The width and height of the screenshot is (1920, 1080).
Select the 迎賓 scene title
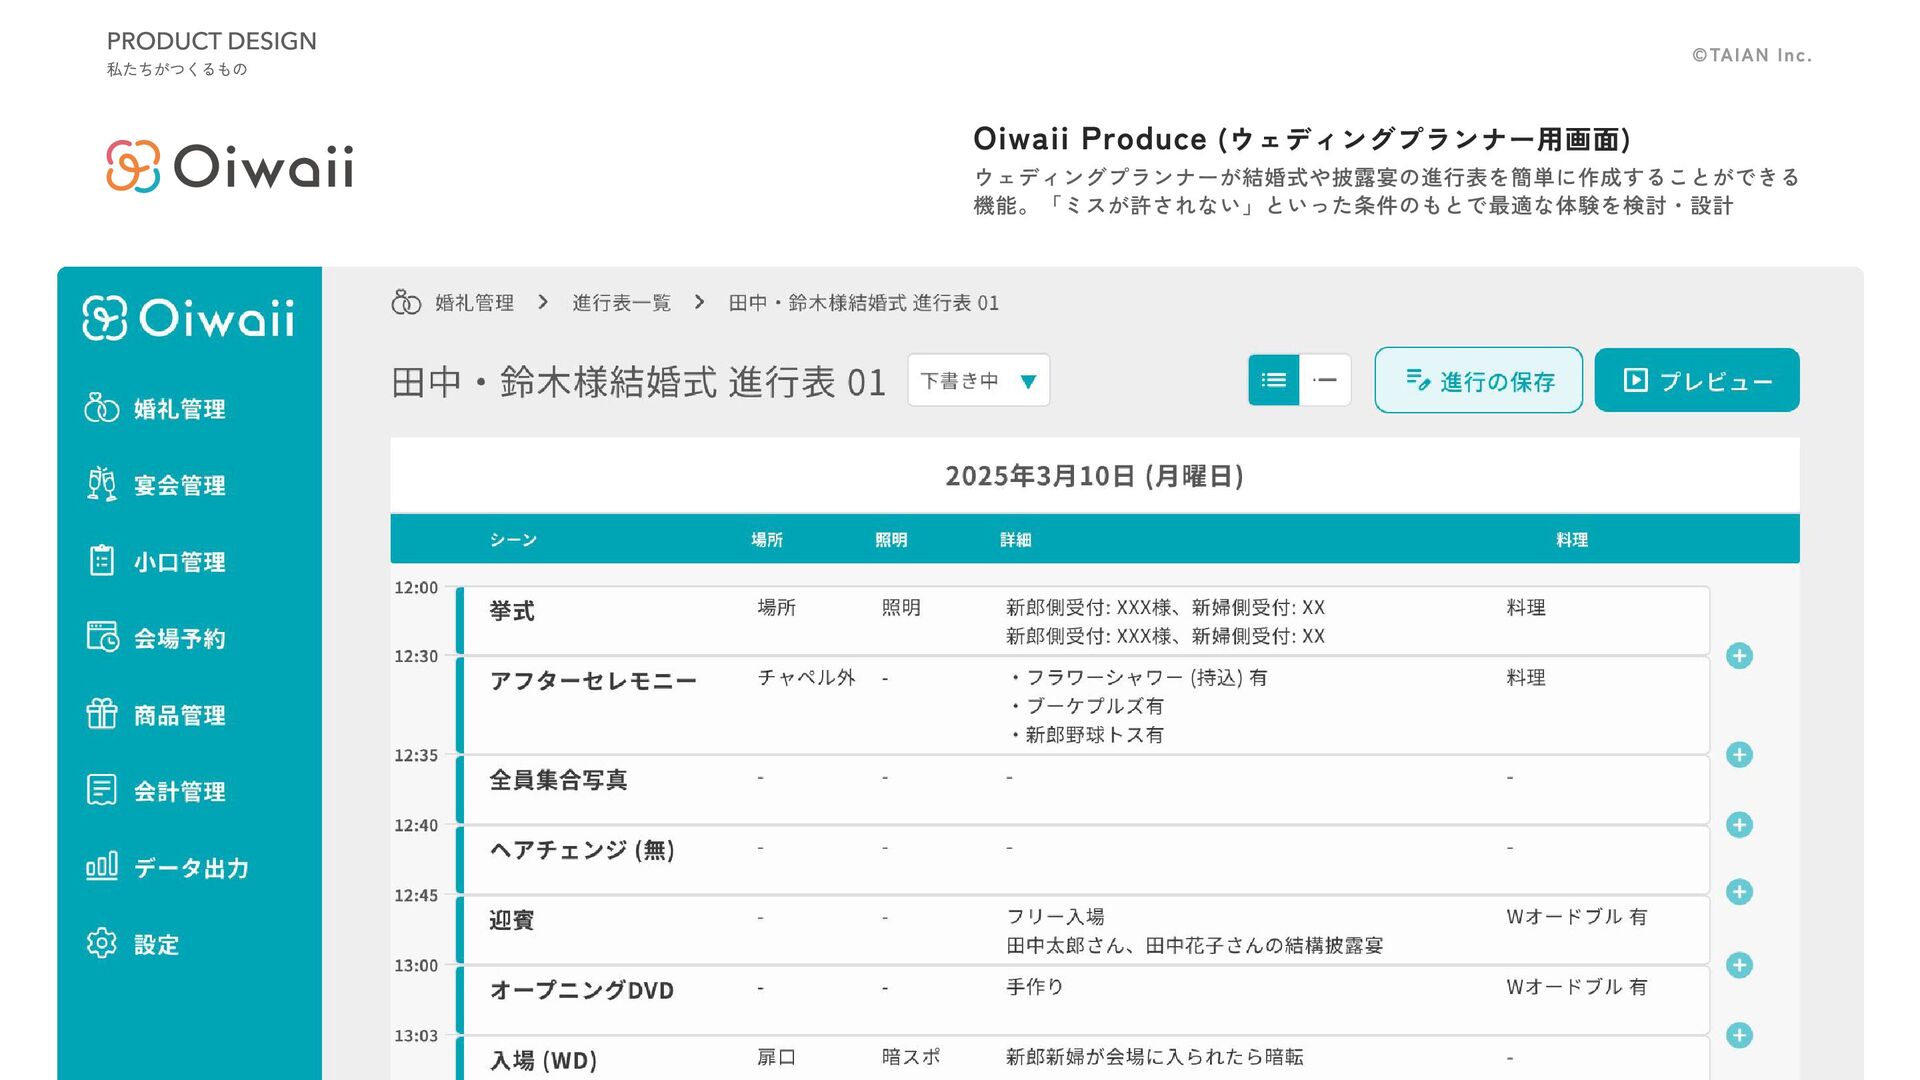click(512, 920)
